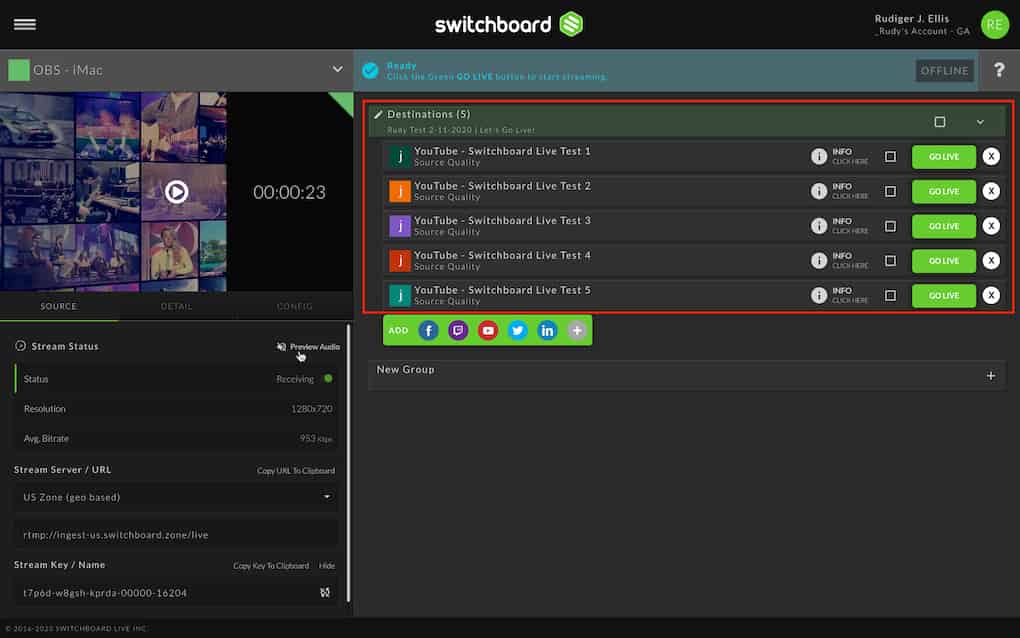Viewport: 1020px width, 638px height.
Task: Open the info icon for Live Test 1
Action: pyautogui.click(x=818, y=156)
